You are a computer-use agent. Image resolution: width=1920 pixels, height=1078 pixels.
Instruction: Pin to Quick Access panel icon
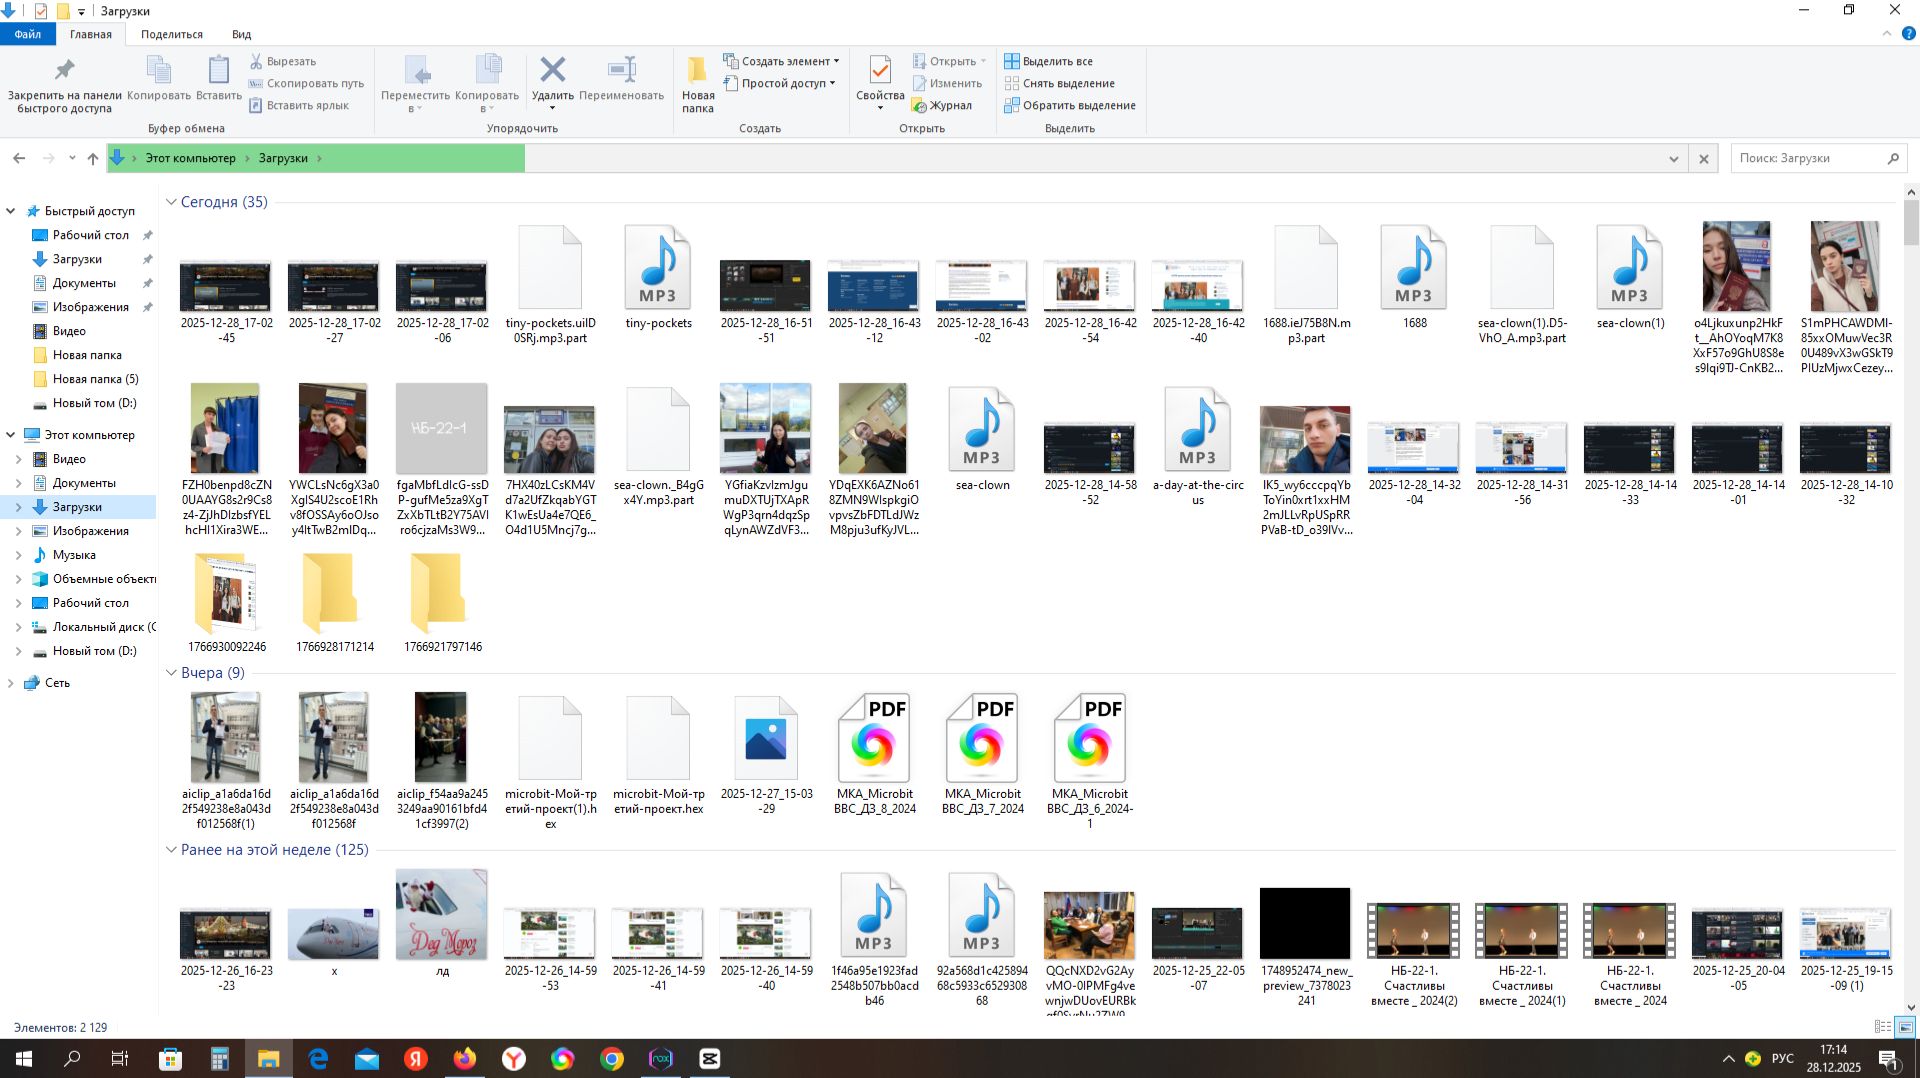(64, 84)
